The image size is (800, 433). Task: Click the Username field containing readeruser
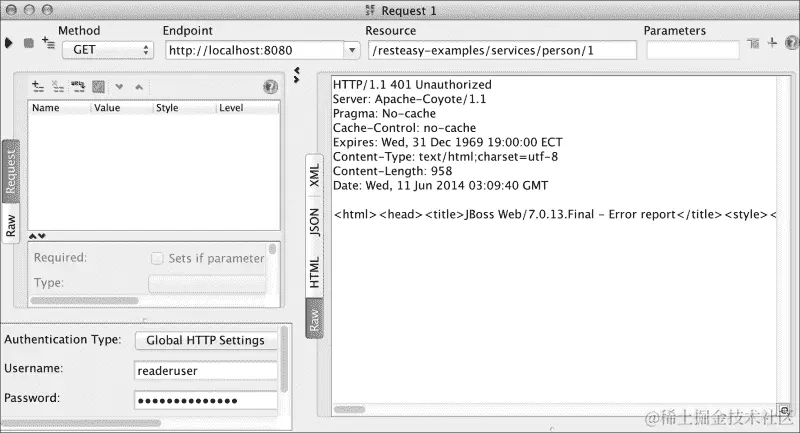206,371
